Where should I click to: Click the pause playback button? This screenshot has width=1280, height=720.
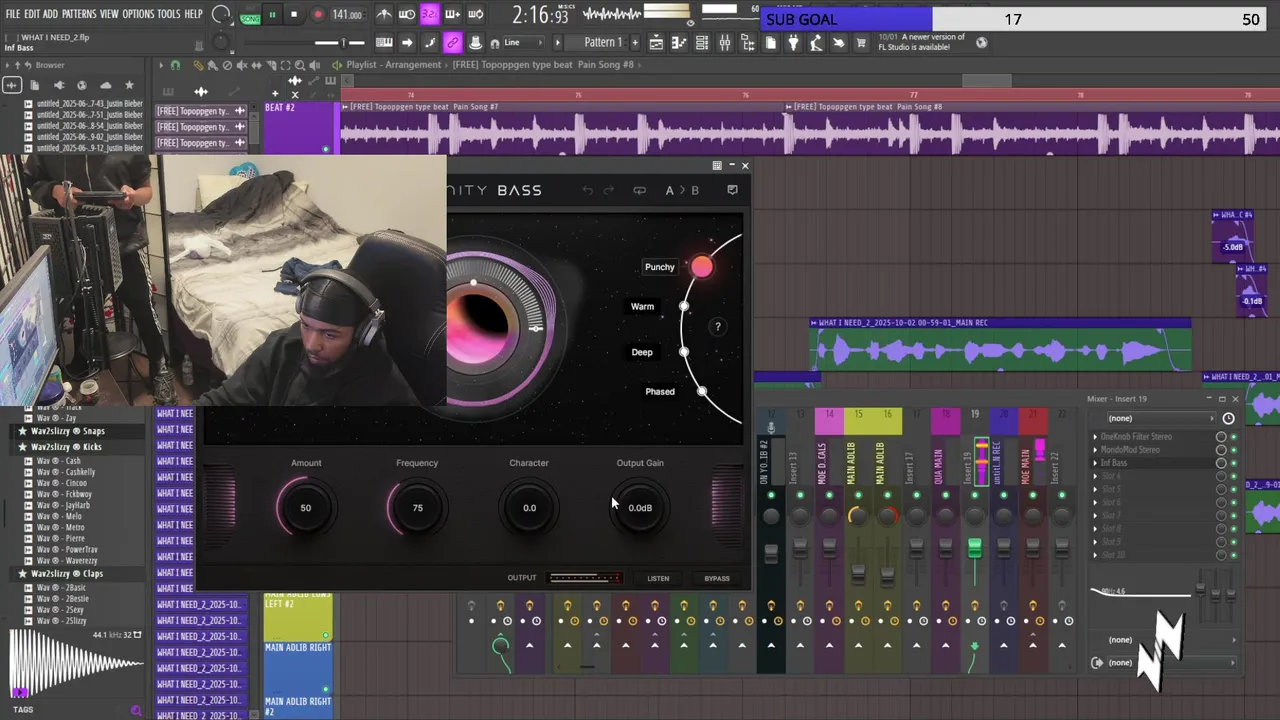point(271,15)
